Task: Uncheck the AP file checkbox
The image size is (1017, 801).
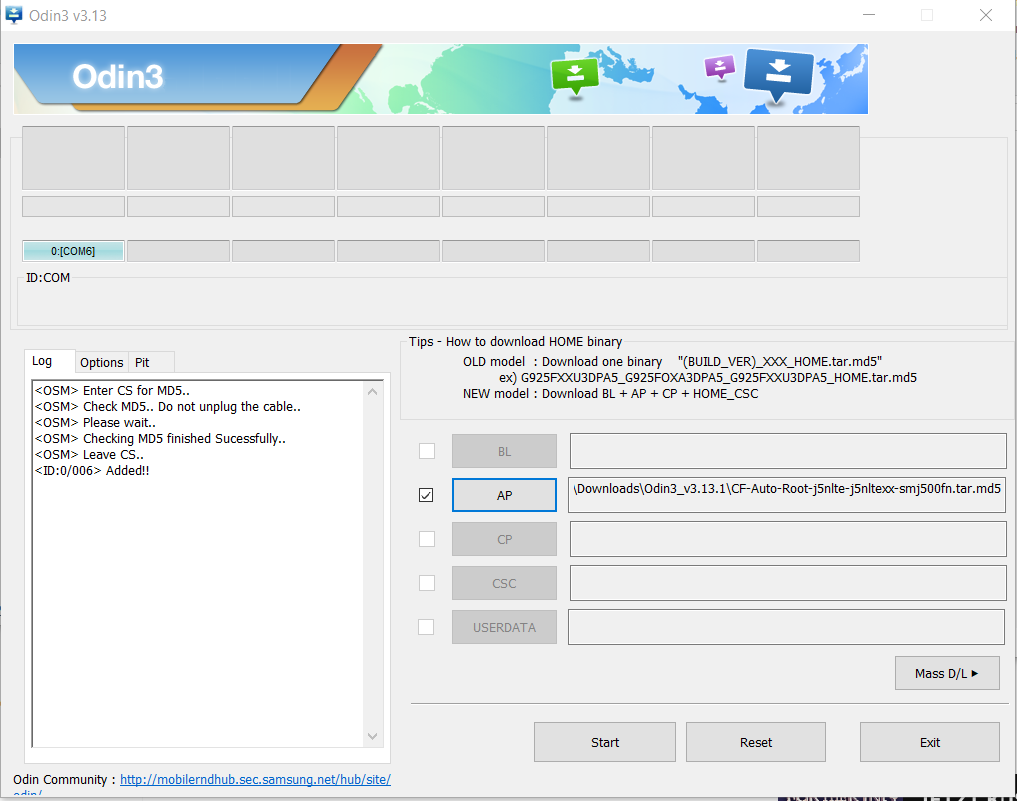Action: click(x=426, y=495)
